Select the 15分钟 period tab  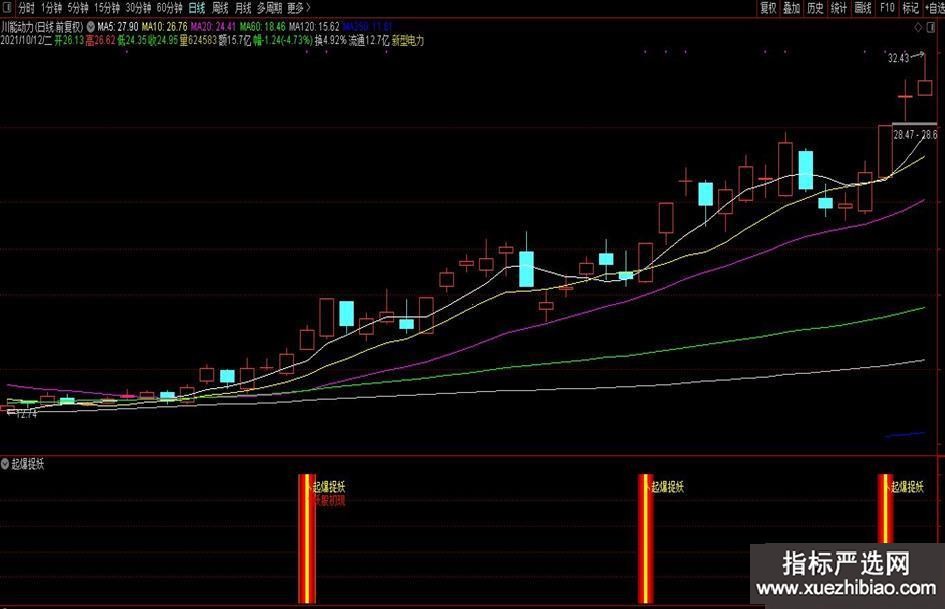click(107, 8)
